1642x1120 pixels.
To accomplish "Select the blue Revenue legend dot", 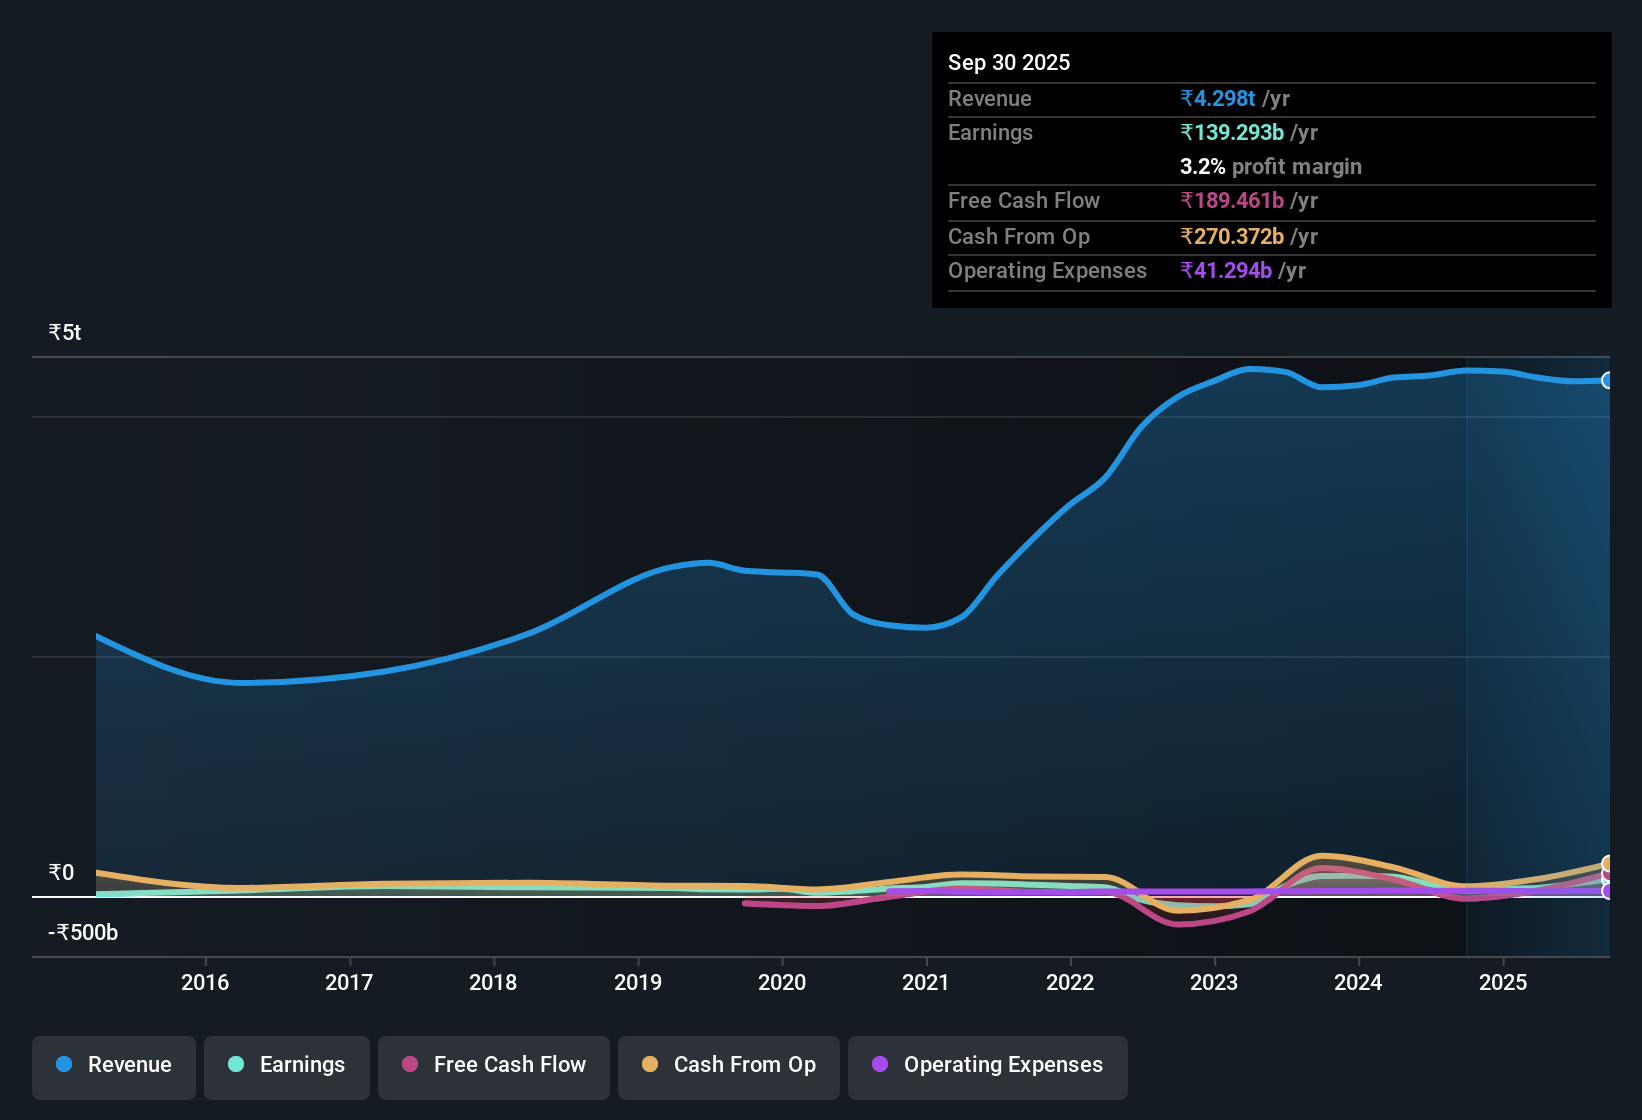I will pos(63,1065).
